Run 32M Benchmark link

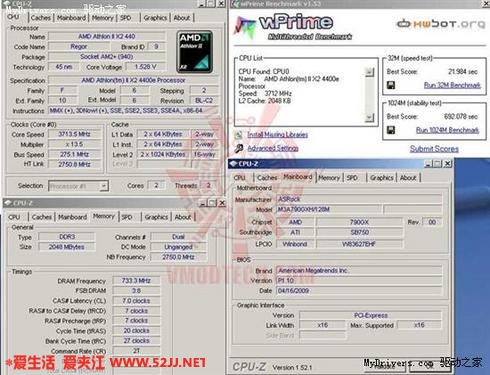[452, 85]
